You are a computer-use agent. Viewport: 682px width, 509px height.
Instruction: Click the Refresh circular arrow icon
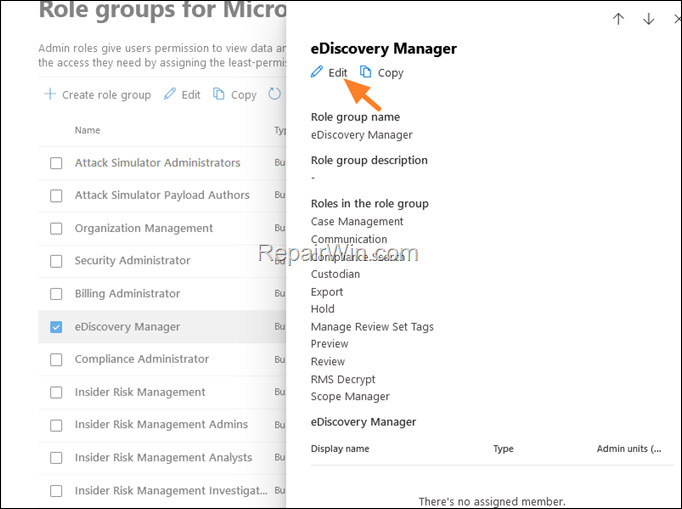click(274, 94)
